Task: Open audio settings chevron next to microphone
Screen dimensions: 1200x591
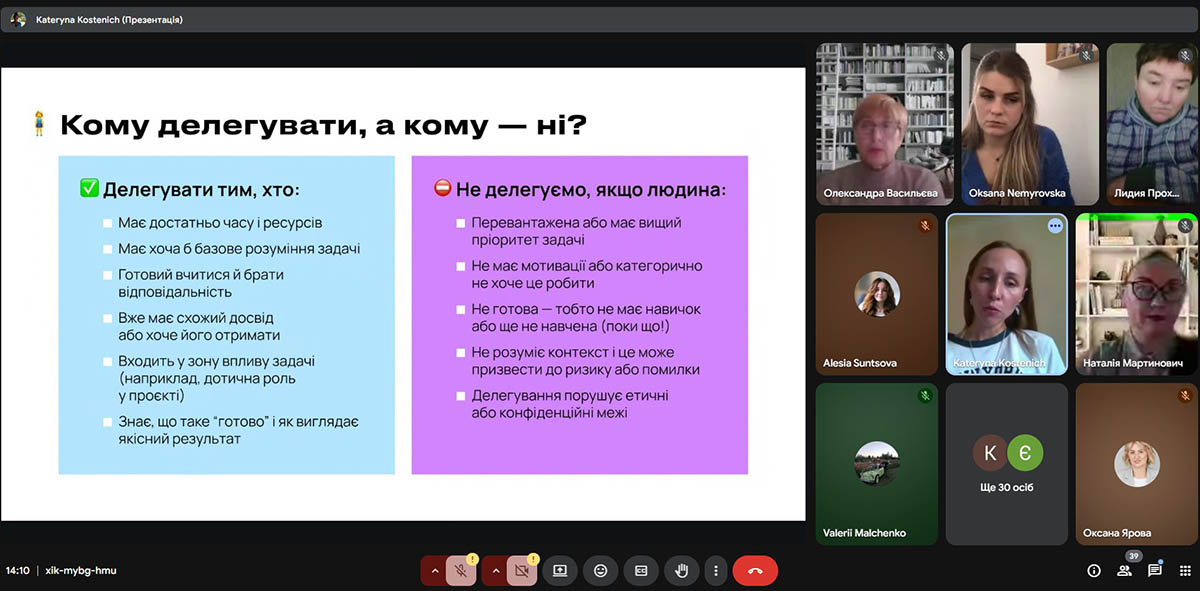Action: coord(434,570)
